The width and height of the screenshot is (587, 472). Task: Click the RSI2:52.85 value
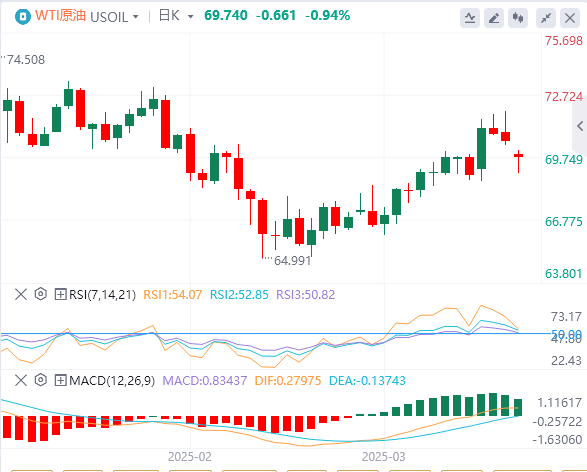pos(239,295)
